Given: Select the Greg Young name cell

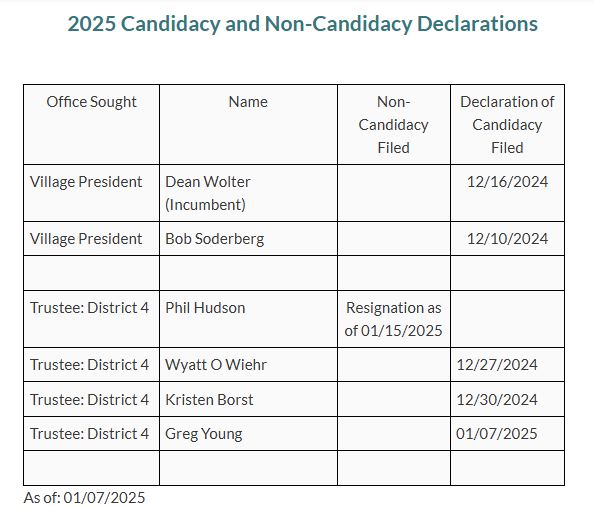Looking at the screenshot, I should 249,434.
